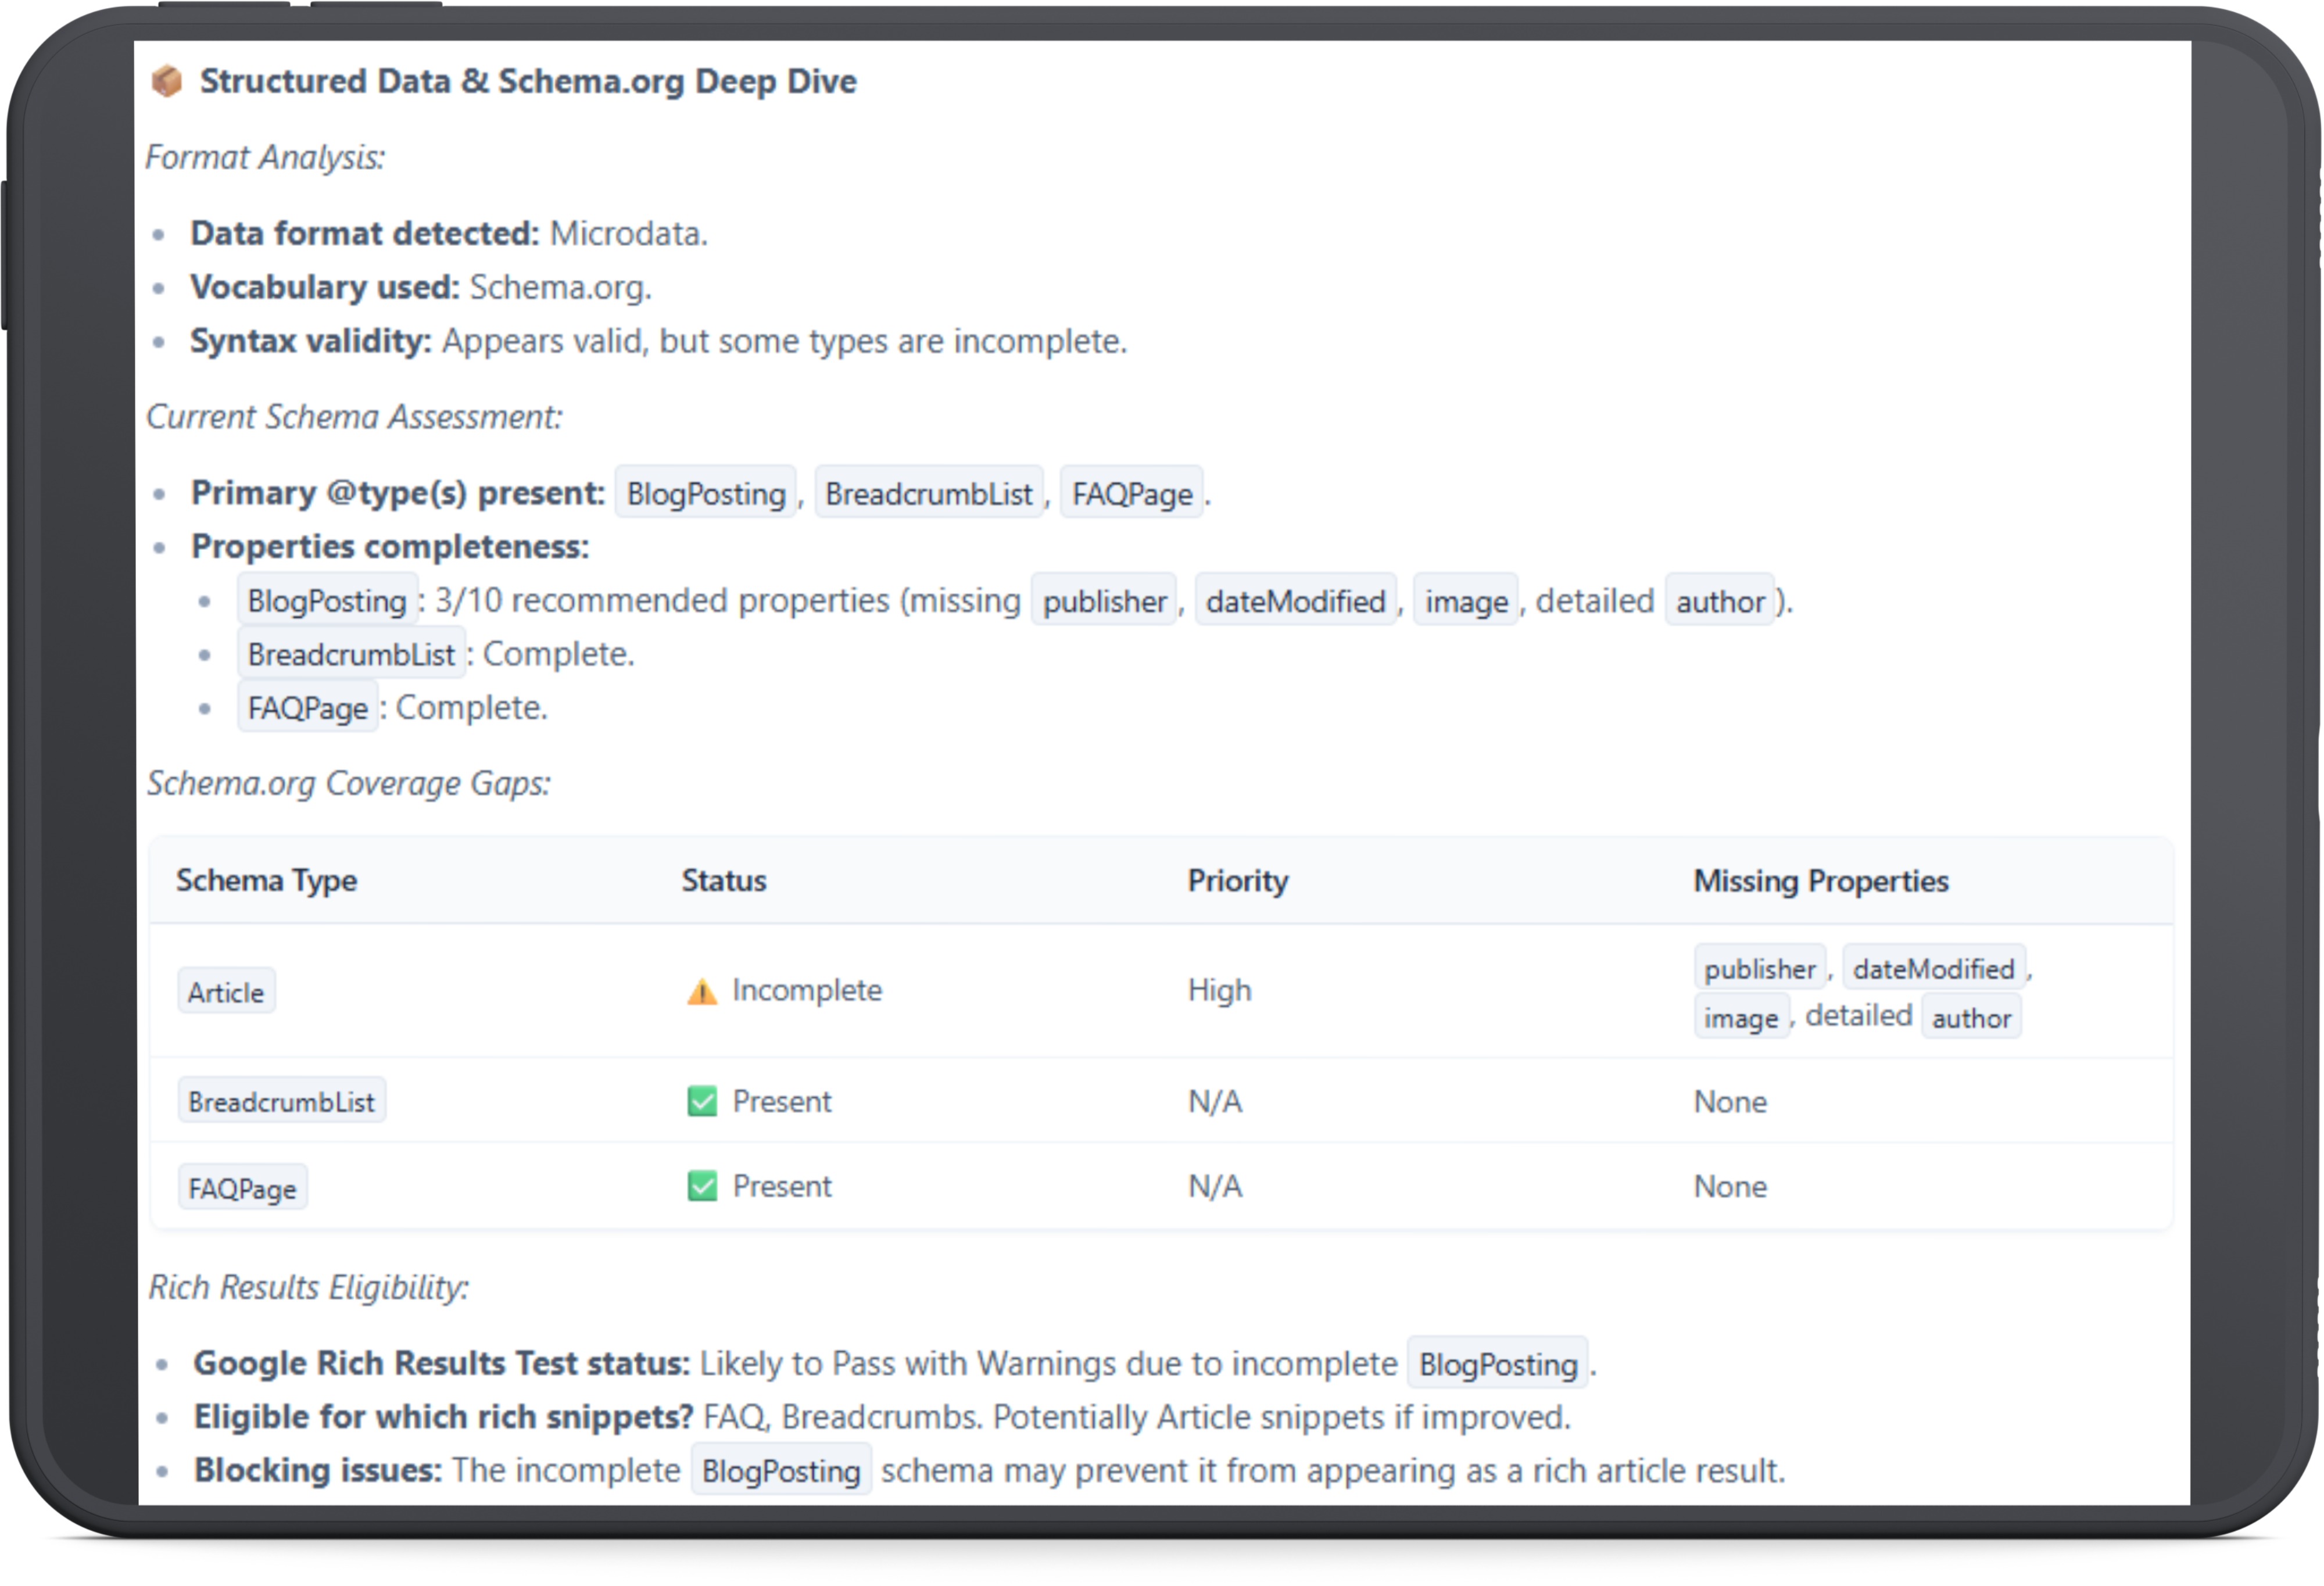Click the Format Analysis section heading
Viewport: 2324px width, 1586px height.
tap(265, 157)
